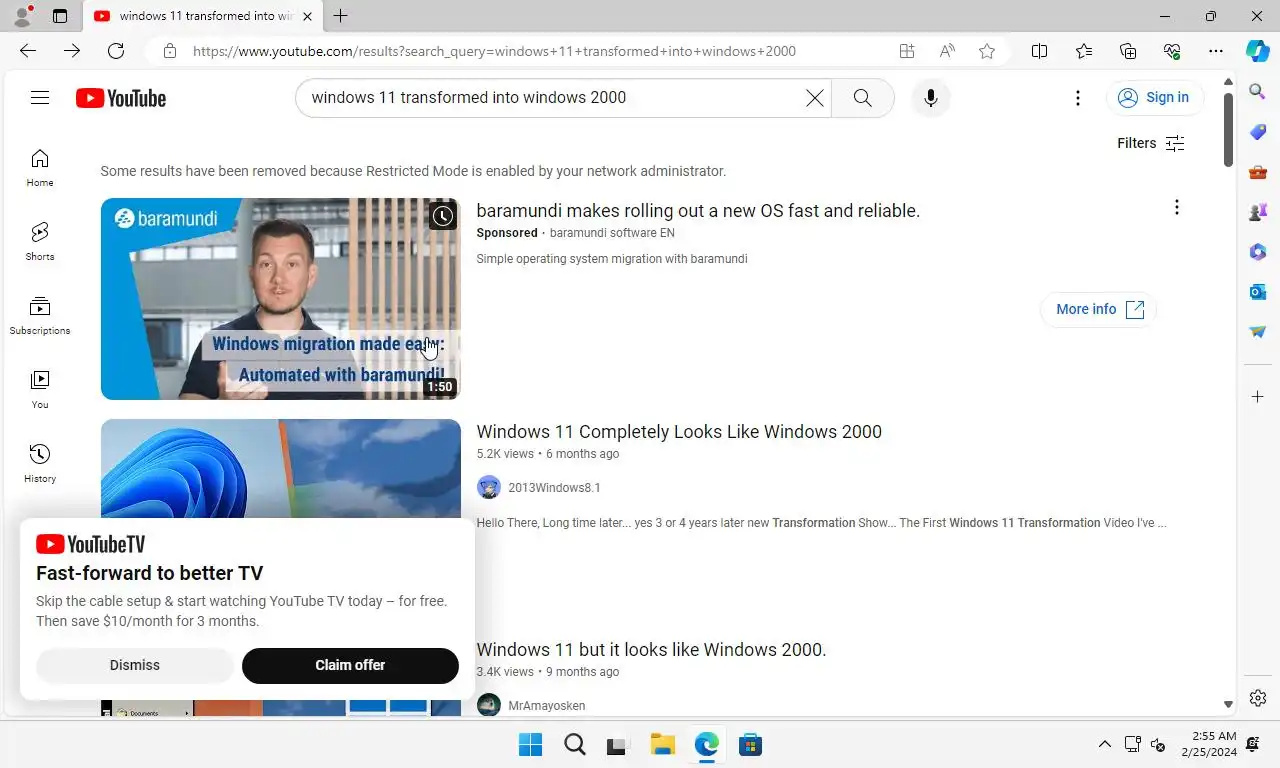Click 2013Windows8.1 channel avatar
Image resolution: width=1280 pixels, height=768 pixels.
[488, 488]
